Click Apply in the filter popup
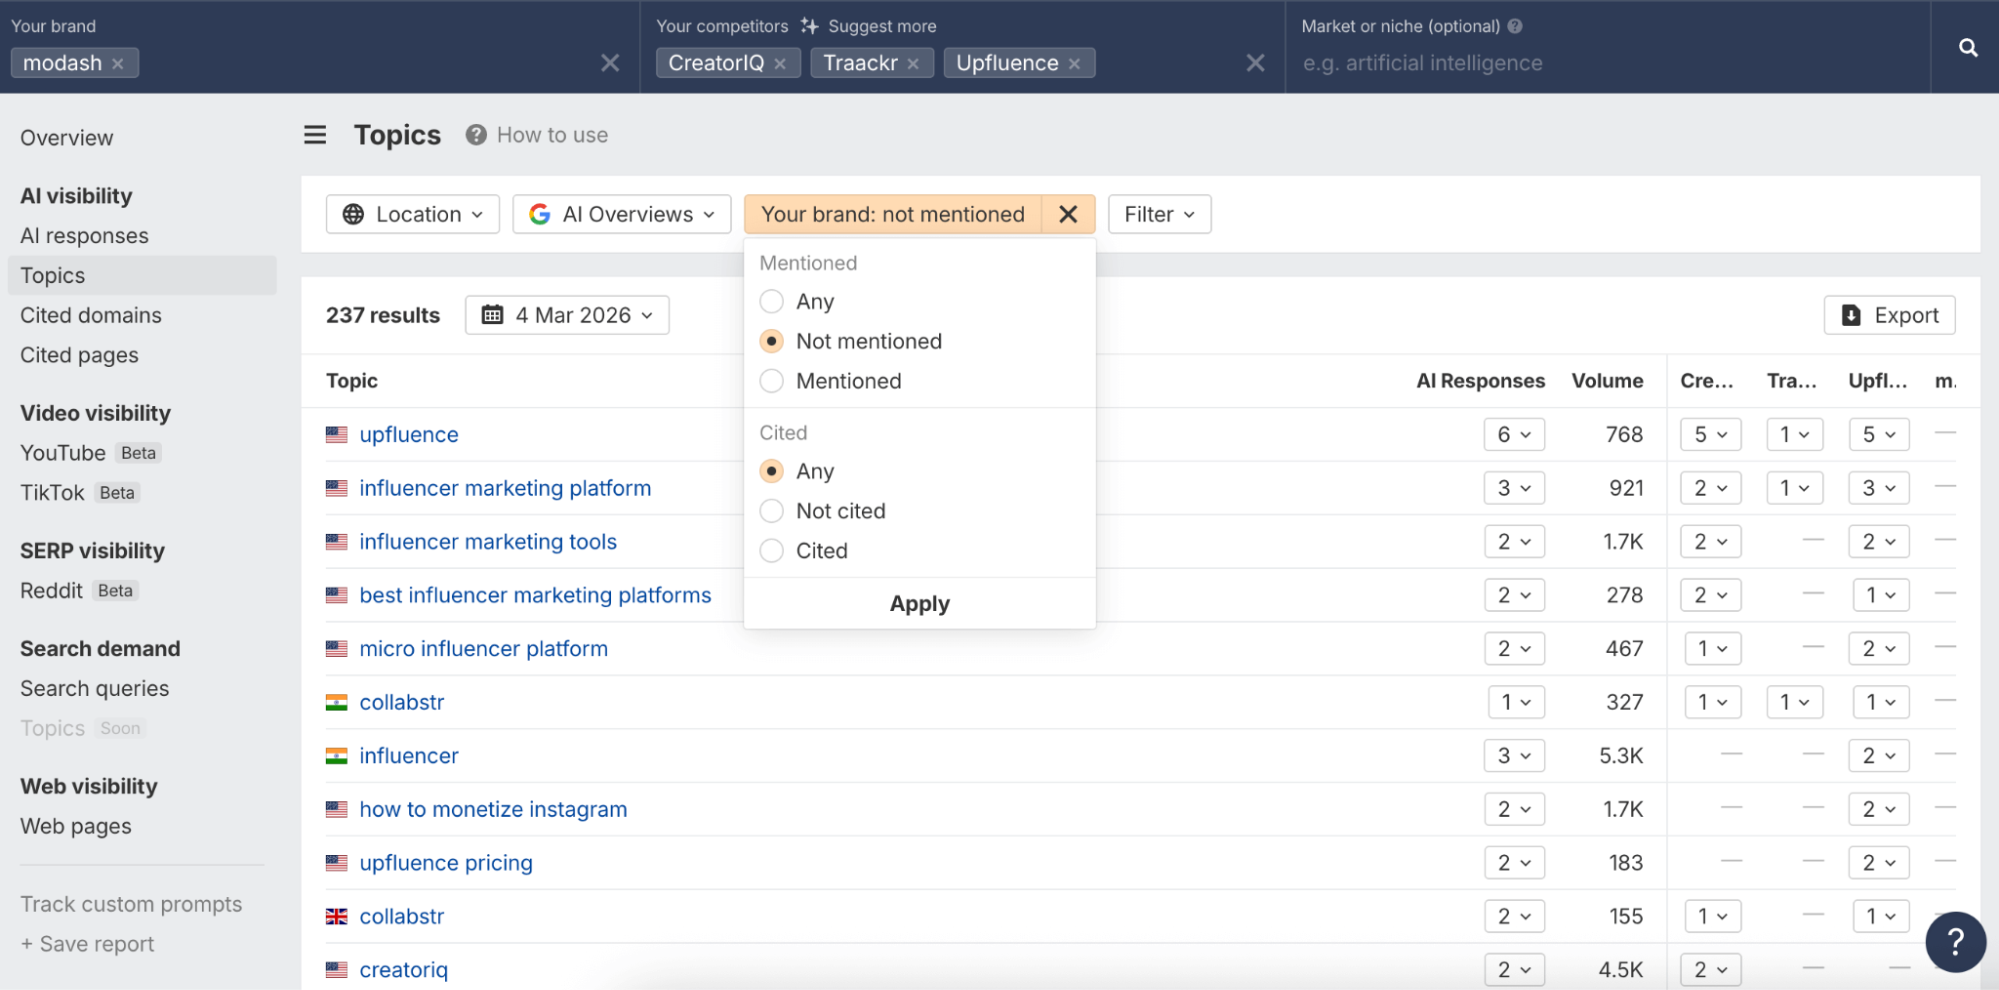 pos(920,604)
